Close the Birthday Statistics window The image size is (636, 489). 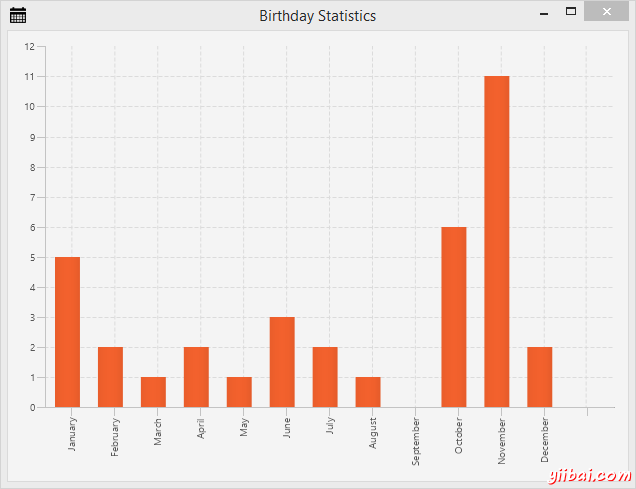(607, 13)
